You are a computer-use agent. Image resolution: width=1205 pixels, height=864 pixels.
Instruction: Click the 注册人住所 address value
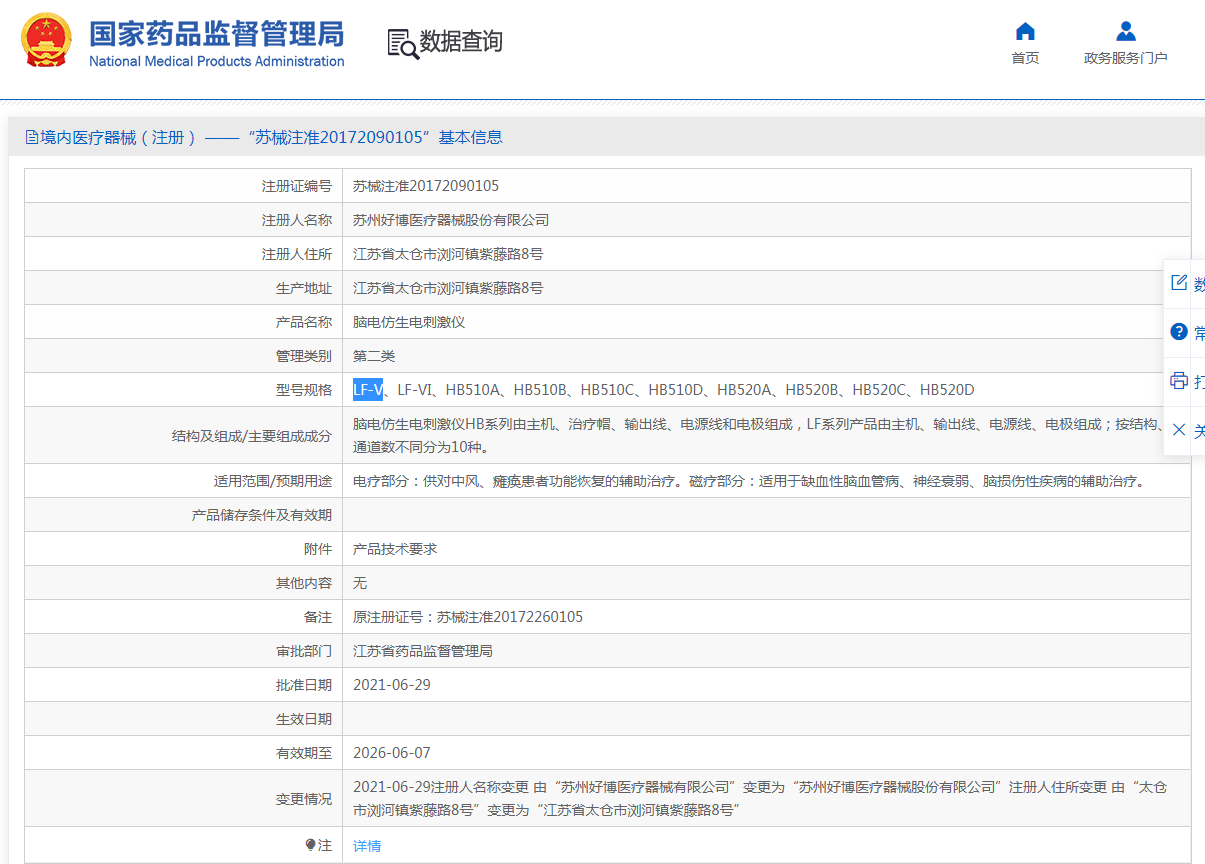coord(448,254)
